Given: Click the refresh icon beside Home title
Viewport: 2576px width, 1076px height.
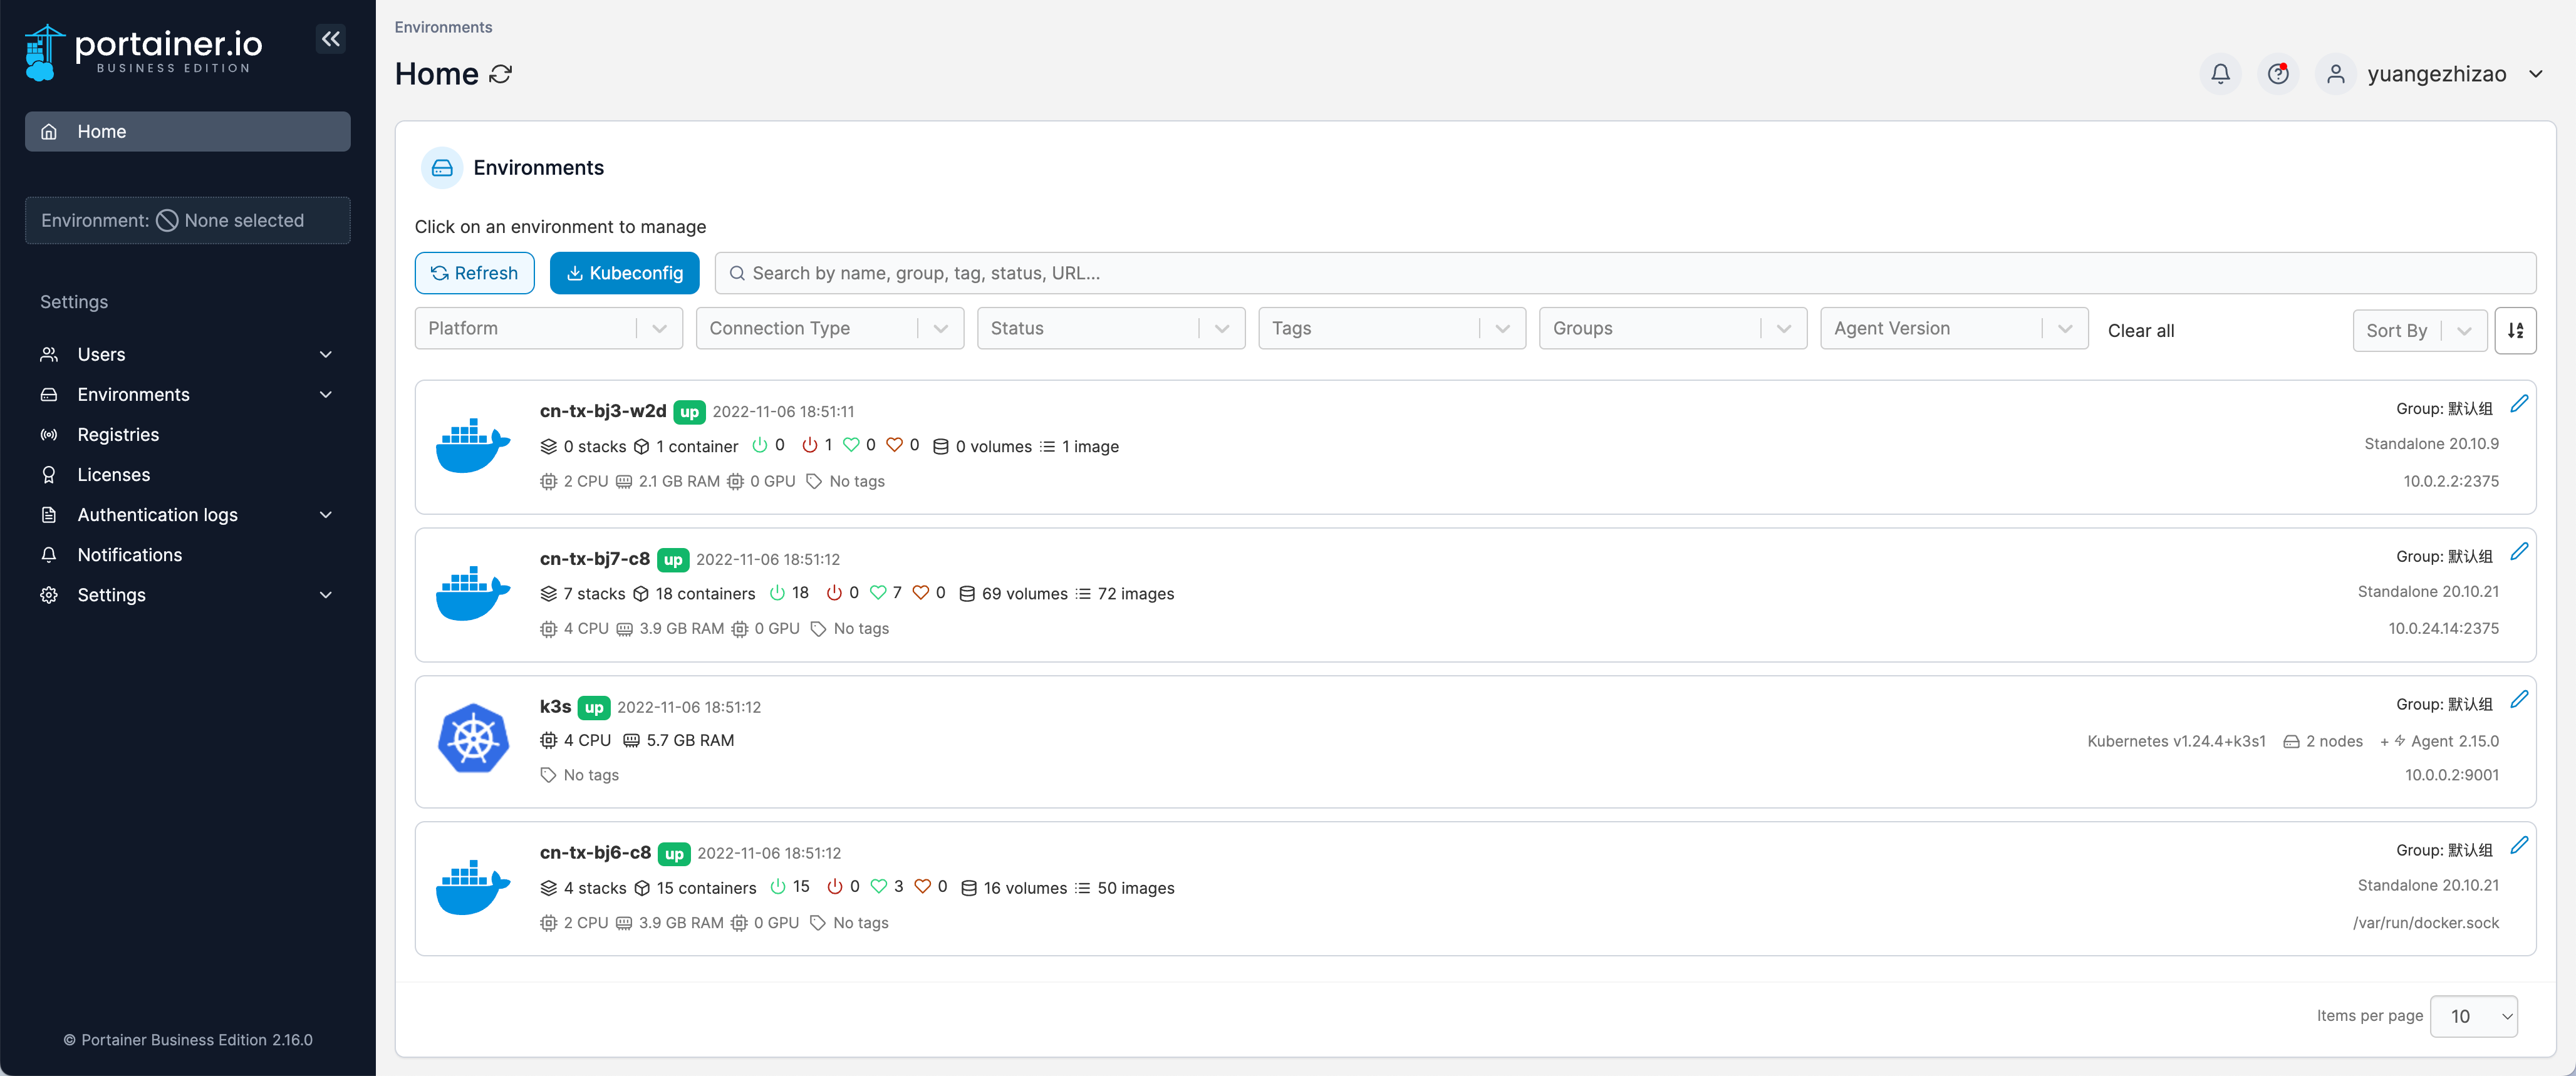Looking at the screenshot, I should [501, 74].
